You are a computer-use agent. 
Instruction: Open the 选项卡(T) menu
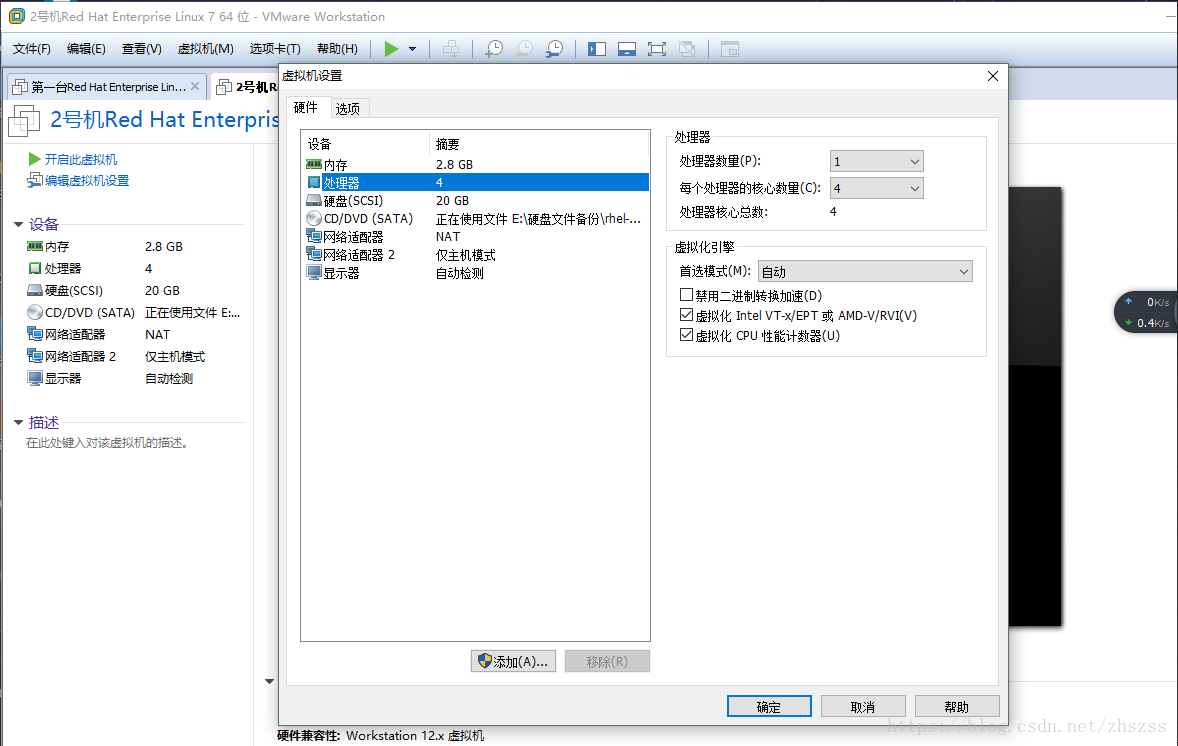point(275,49)
